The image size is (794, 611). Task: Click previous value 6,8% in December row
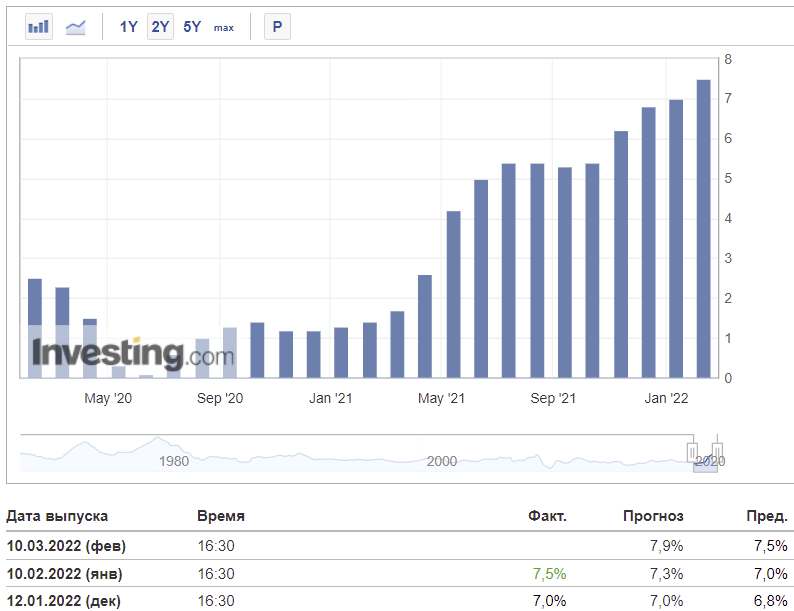point(771,601)
